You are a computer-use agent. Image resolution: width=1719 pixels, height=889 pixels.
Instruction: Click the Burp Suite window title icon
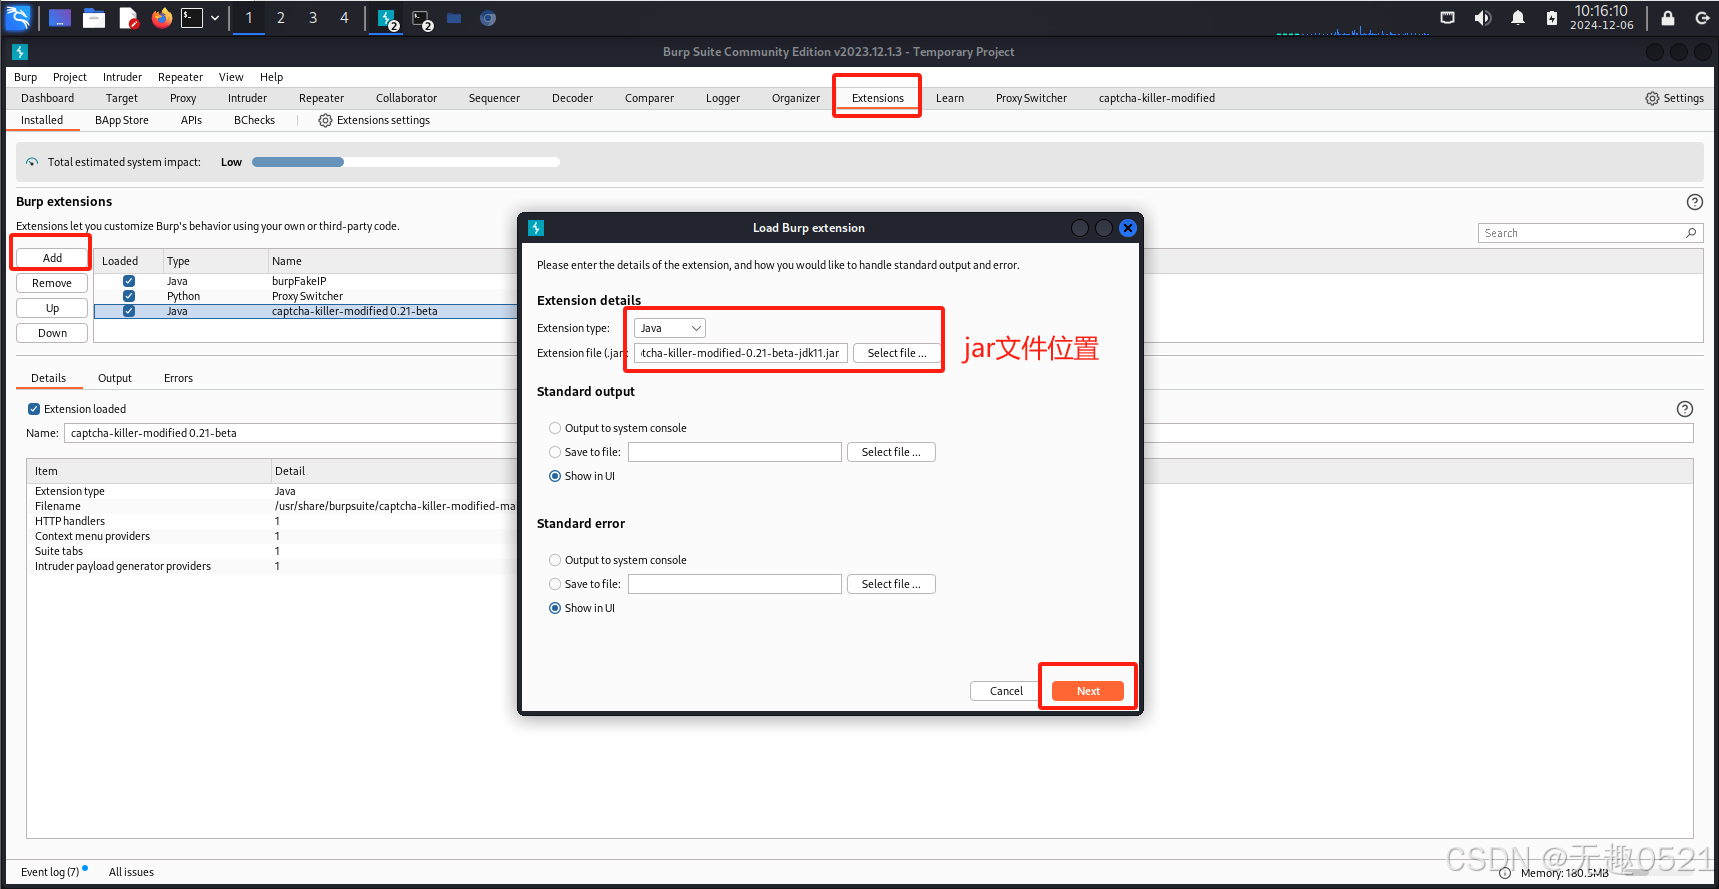coord(20,52)
